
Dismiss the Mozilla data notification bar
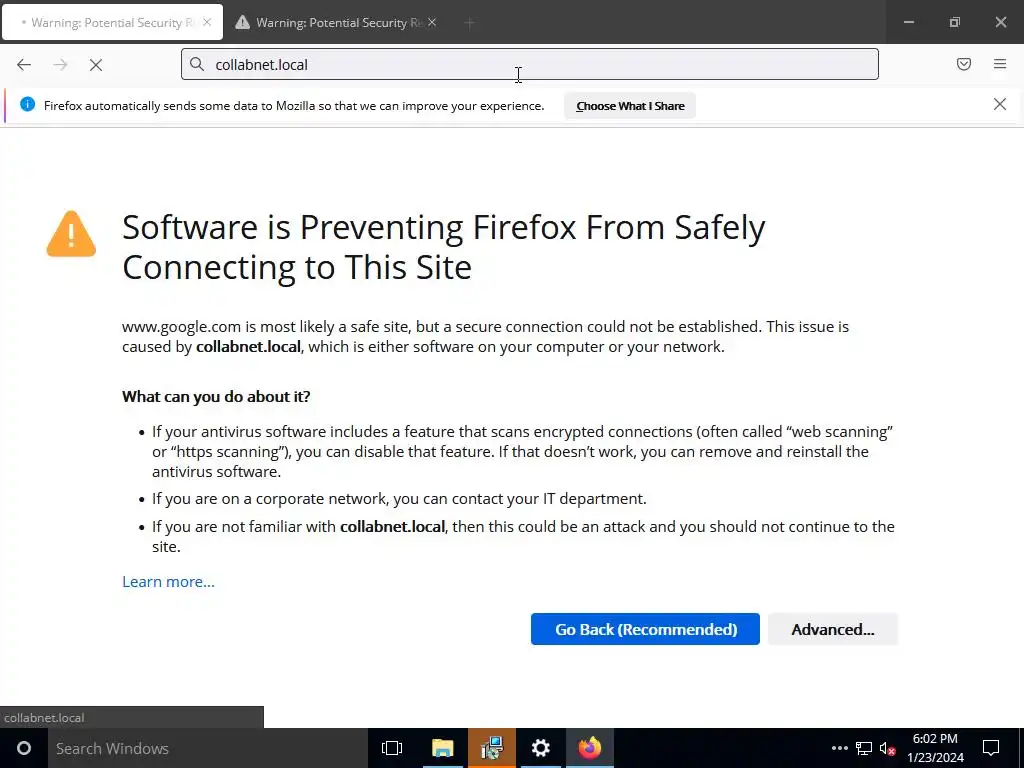point(1000,104)
